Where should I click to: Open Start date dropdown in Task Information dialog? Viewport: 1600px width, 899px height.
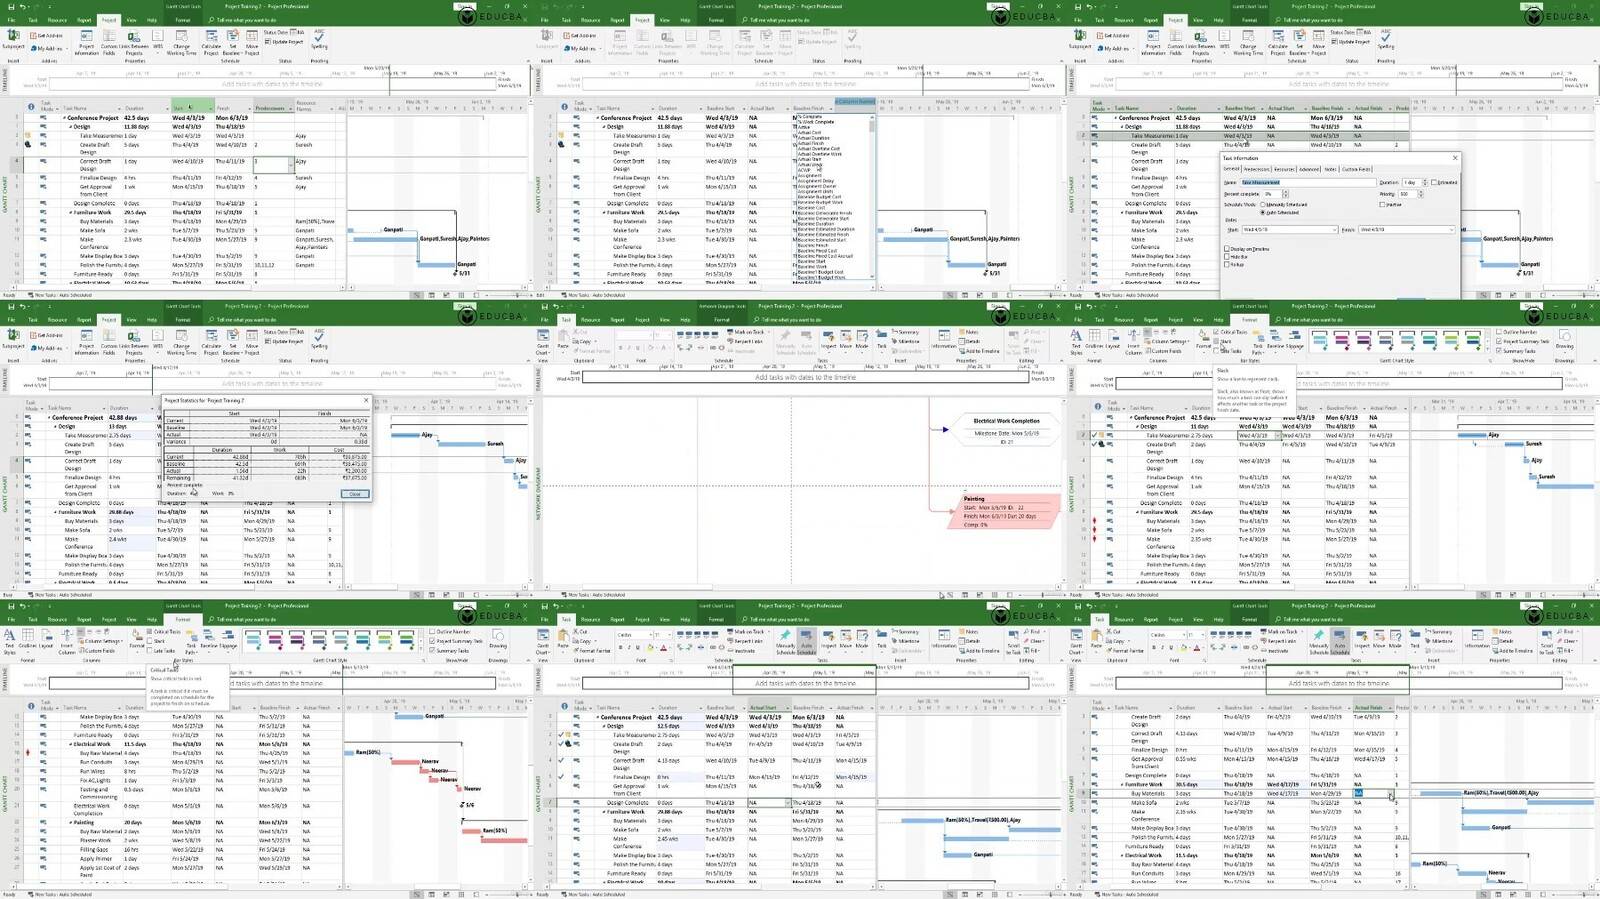(x=1335, y=230)
